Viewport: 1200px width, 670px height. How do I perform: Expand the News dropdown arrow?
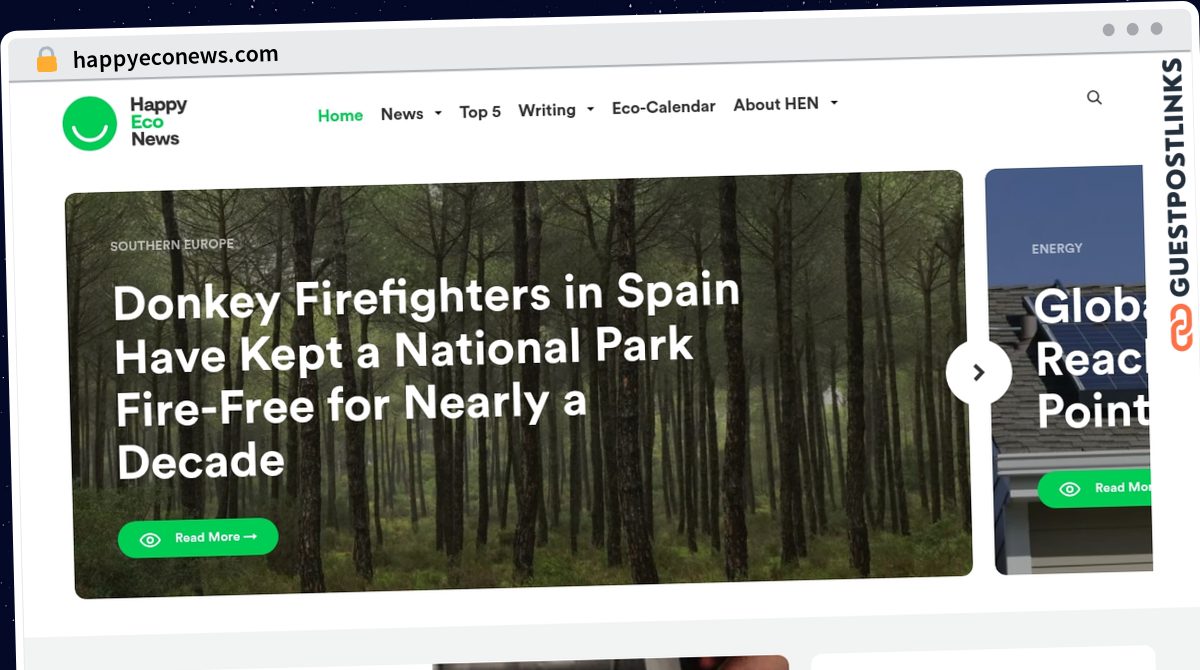pos(438,113)
